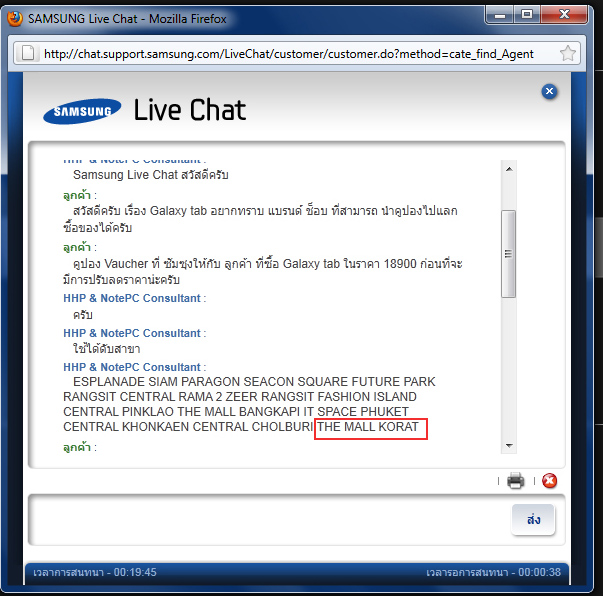Click into the message input box
Image resolution: width=603 pixels, height=596 pixels.
pos(269,519)
